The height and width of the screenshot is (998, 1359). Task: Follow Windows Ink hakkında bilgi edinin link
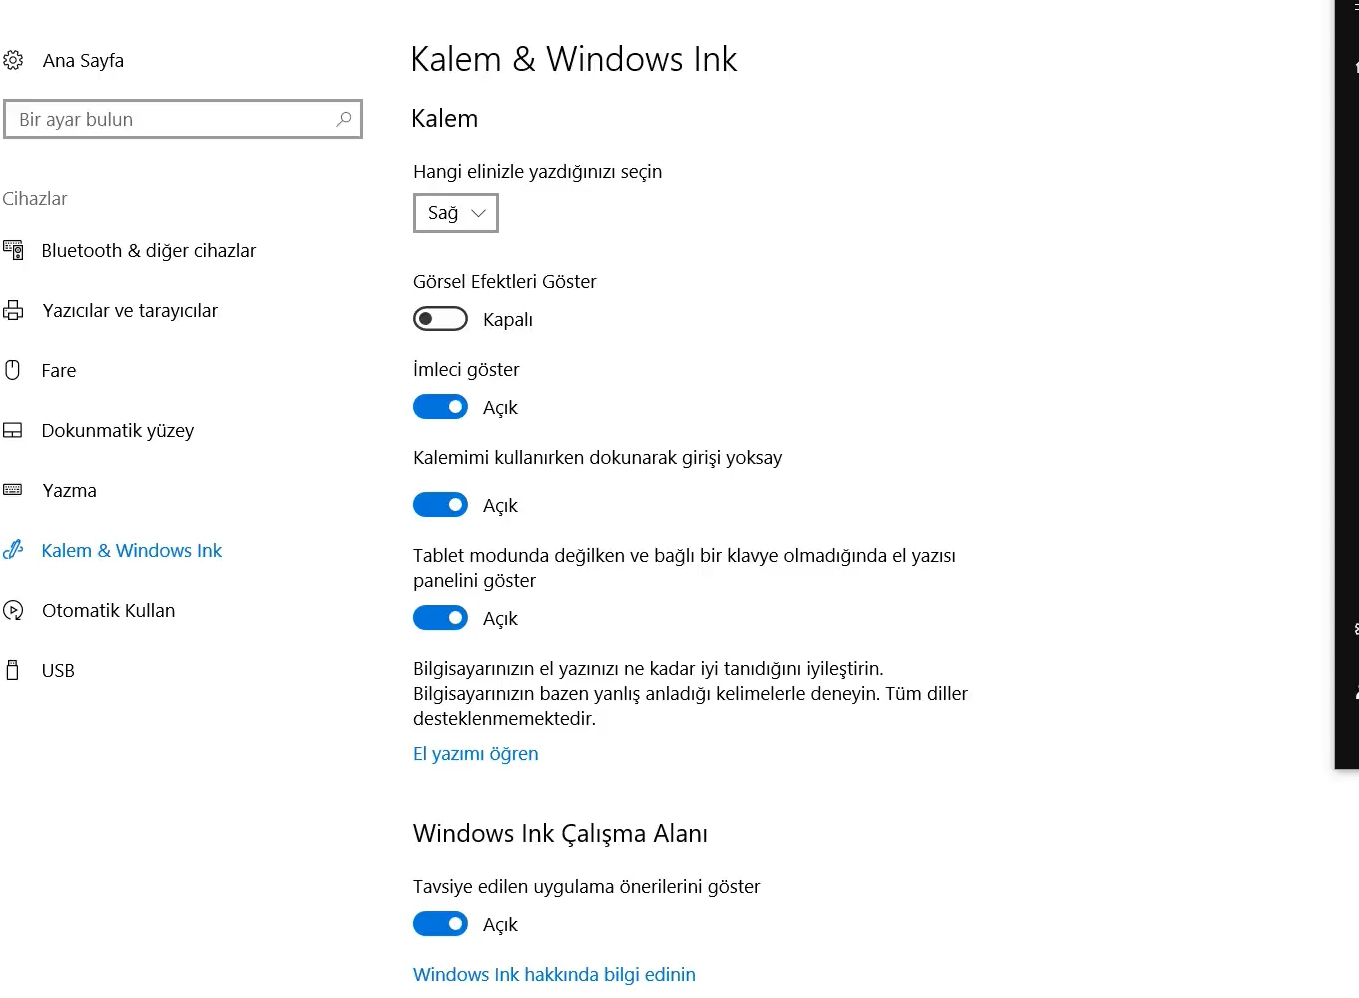click(x=554, y=975)
